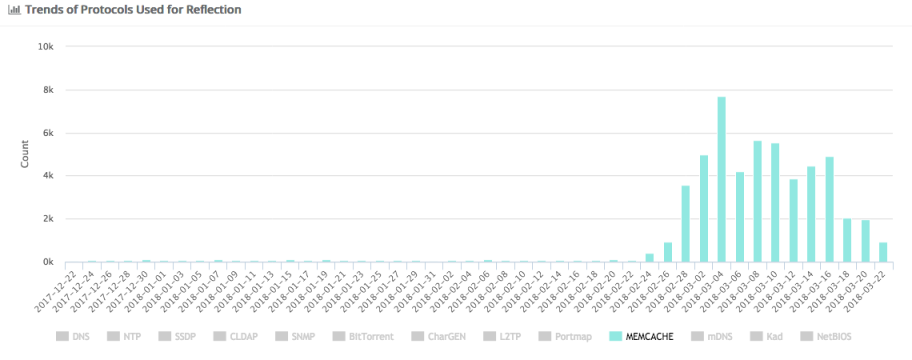Click the BitTorrent legend swatch icon
The height and width of the screenshot is (360, 912).
[x=339, y=336]
